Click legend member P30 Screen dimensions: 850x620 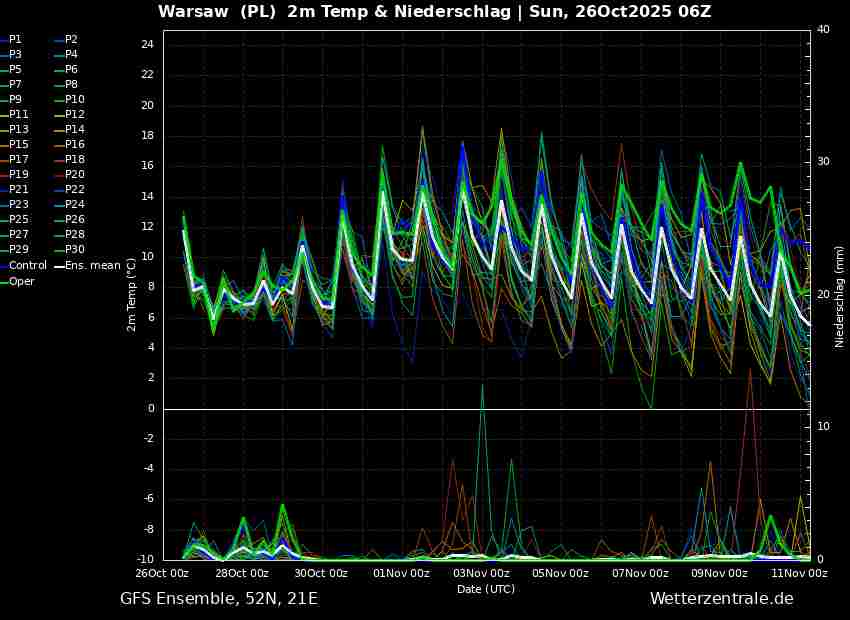click(69, 249)
